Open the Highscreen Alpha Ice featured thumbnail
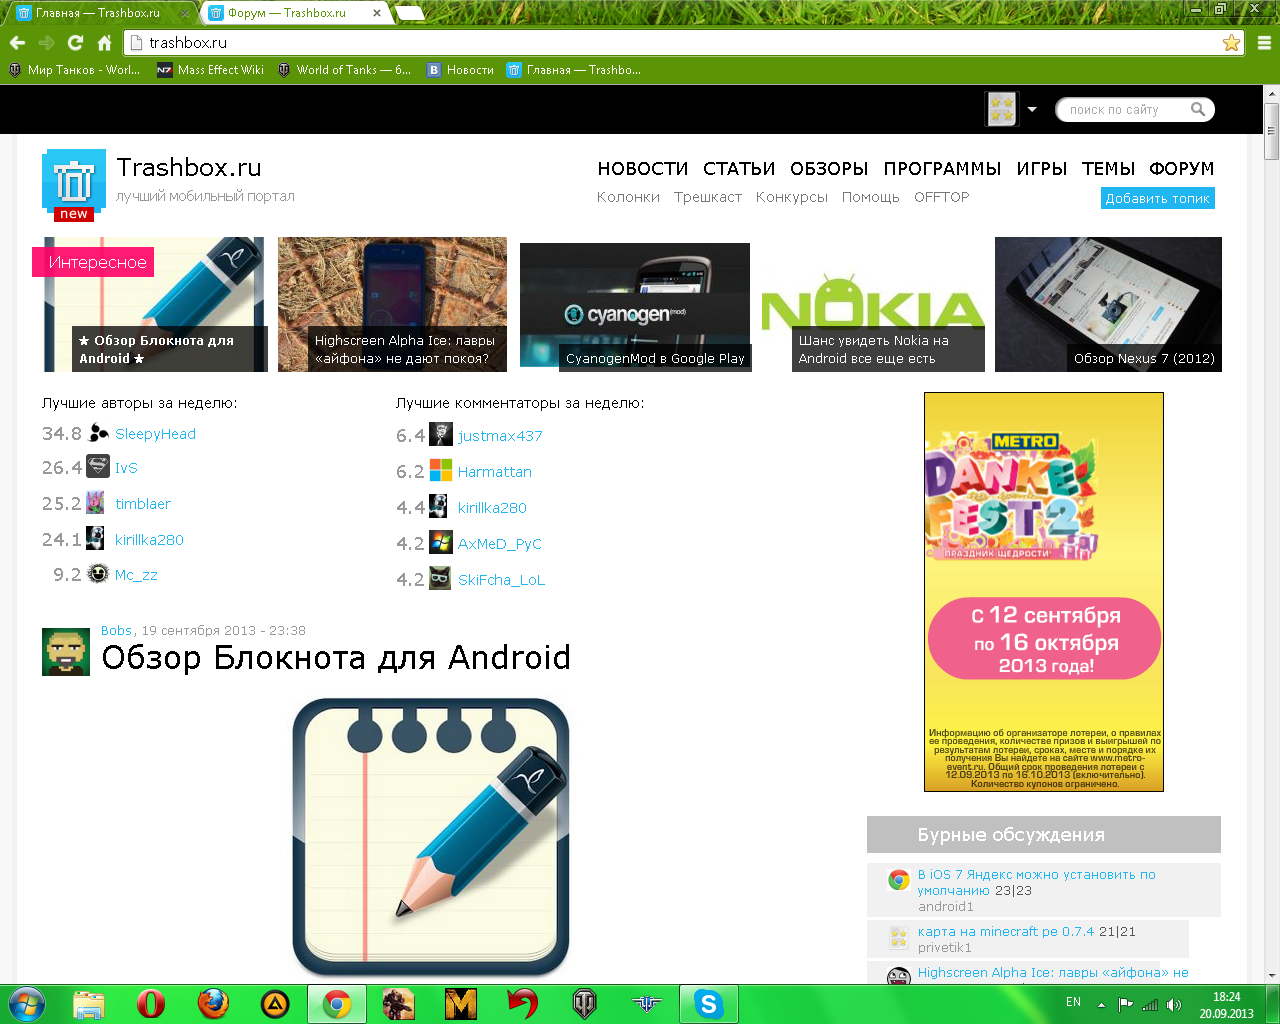The image size is (1280, 1024). point(392,304)
